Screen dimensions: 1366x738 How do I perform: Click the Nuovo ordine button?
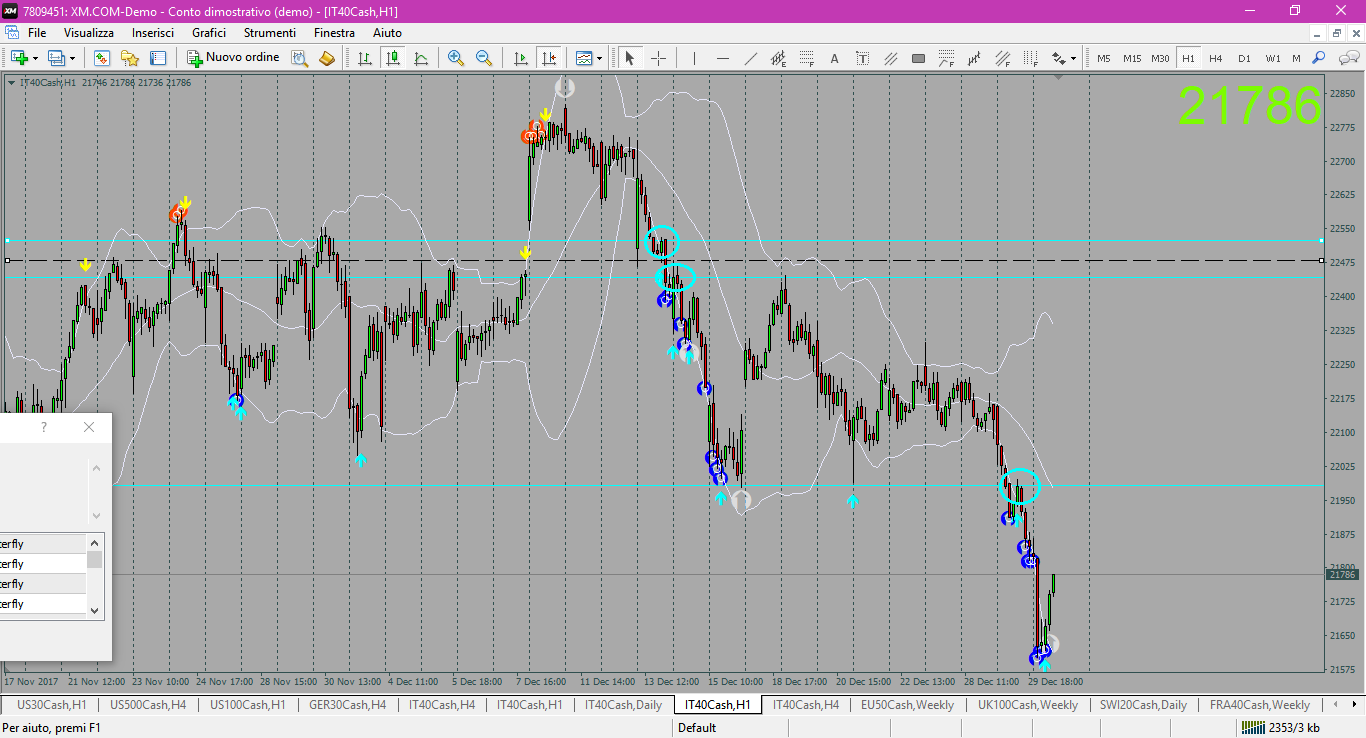tap(233, 58)
